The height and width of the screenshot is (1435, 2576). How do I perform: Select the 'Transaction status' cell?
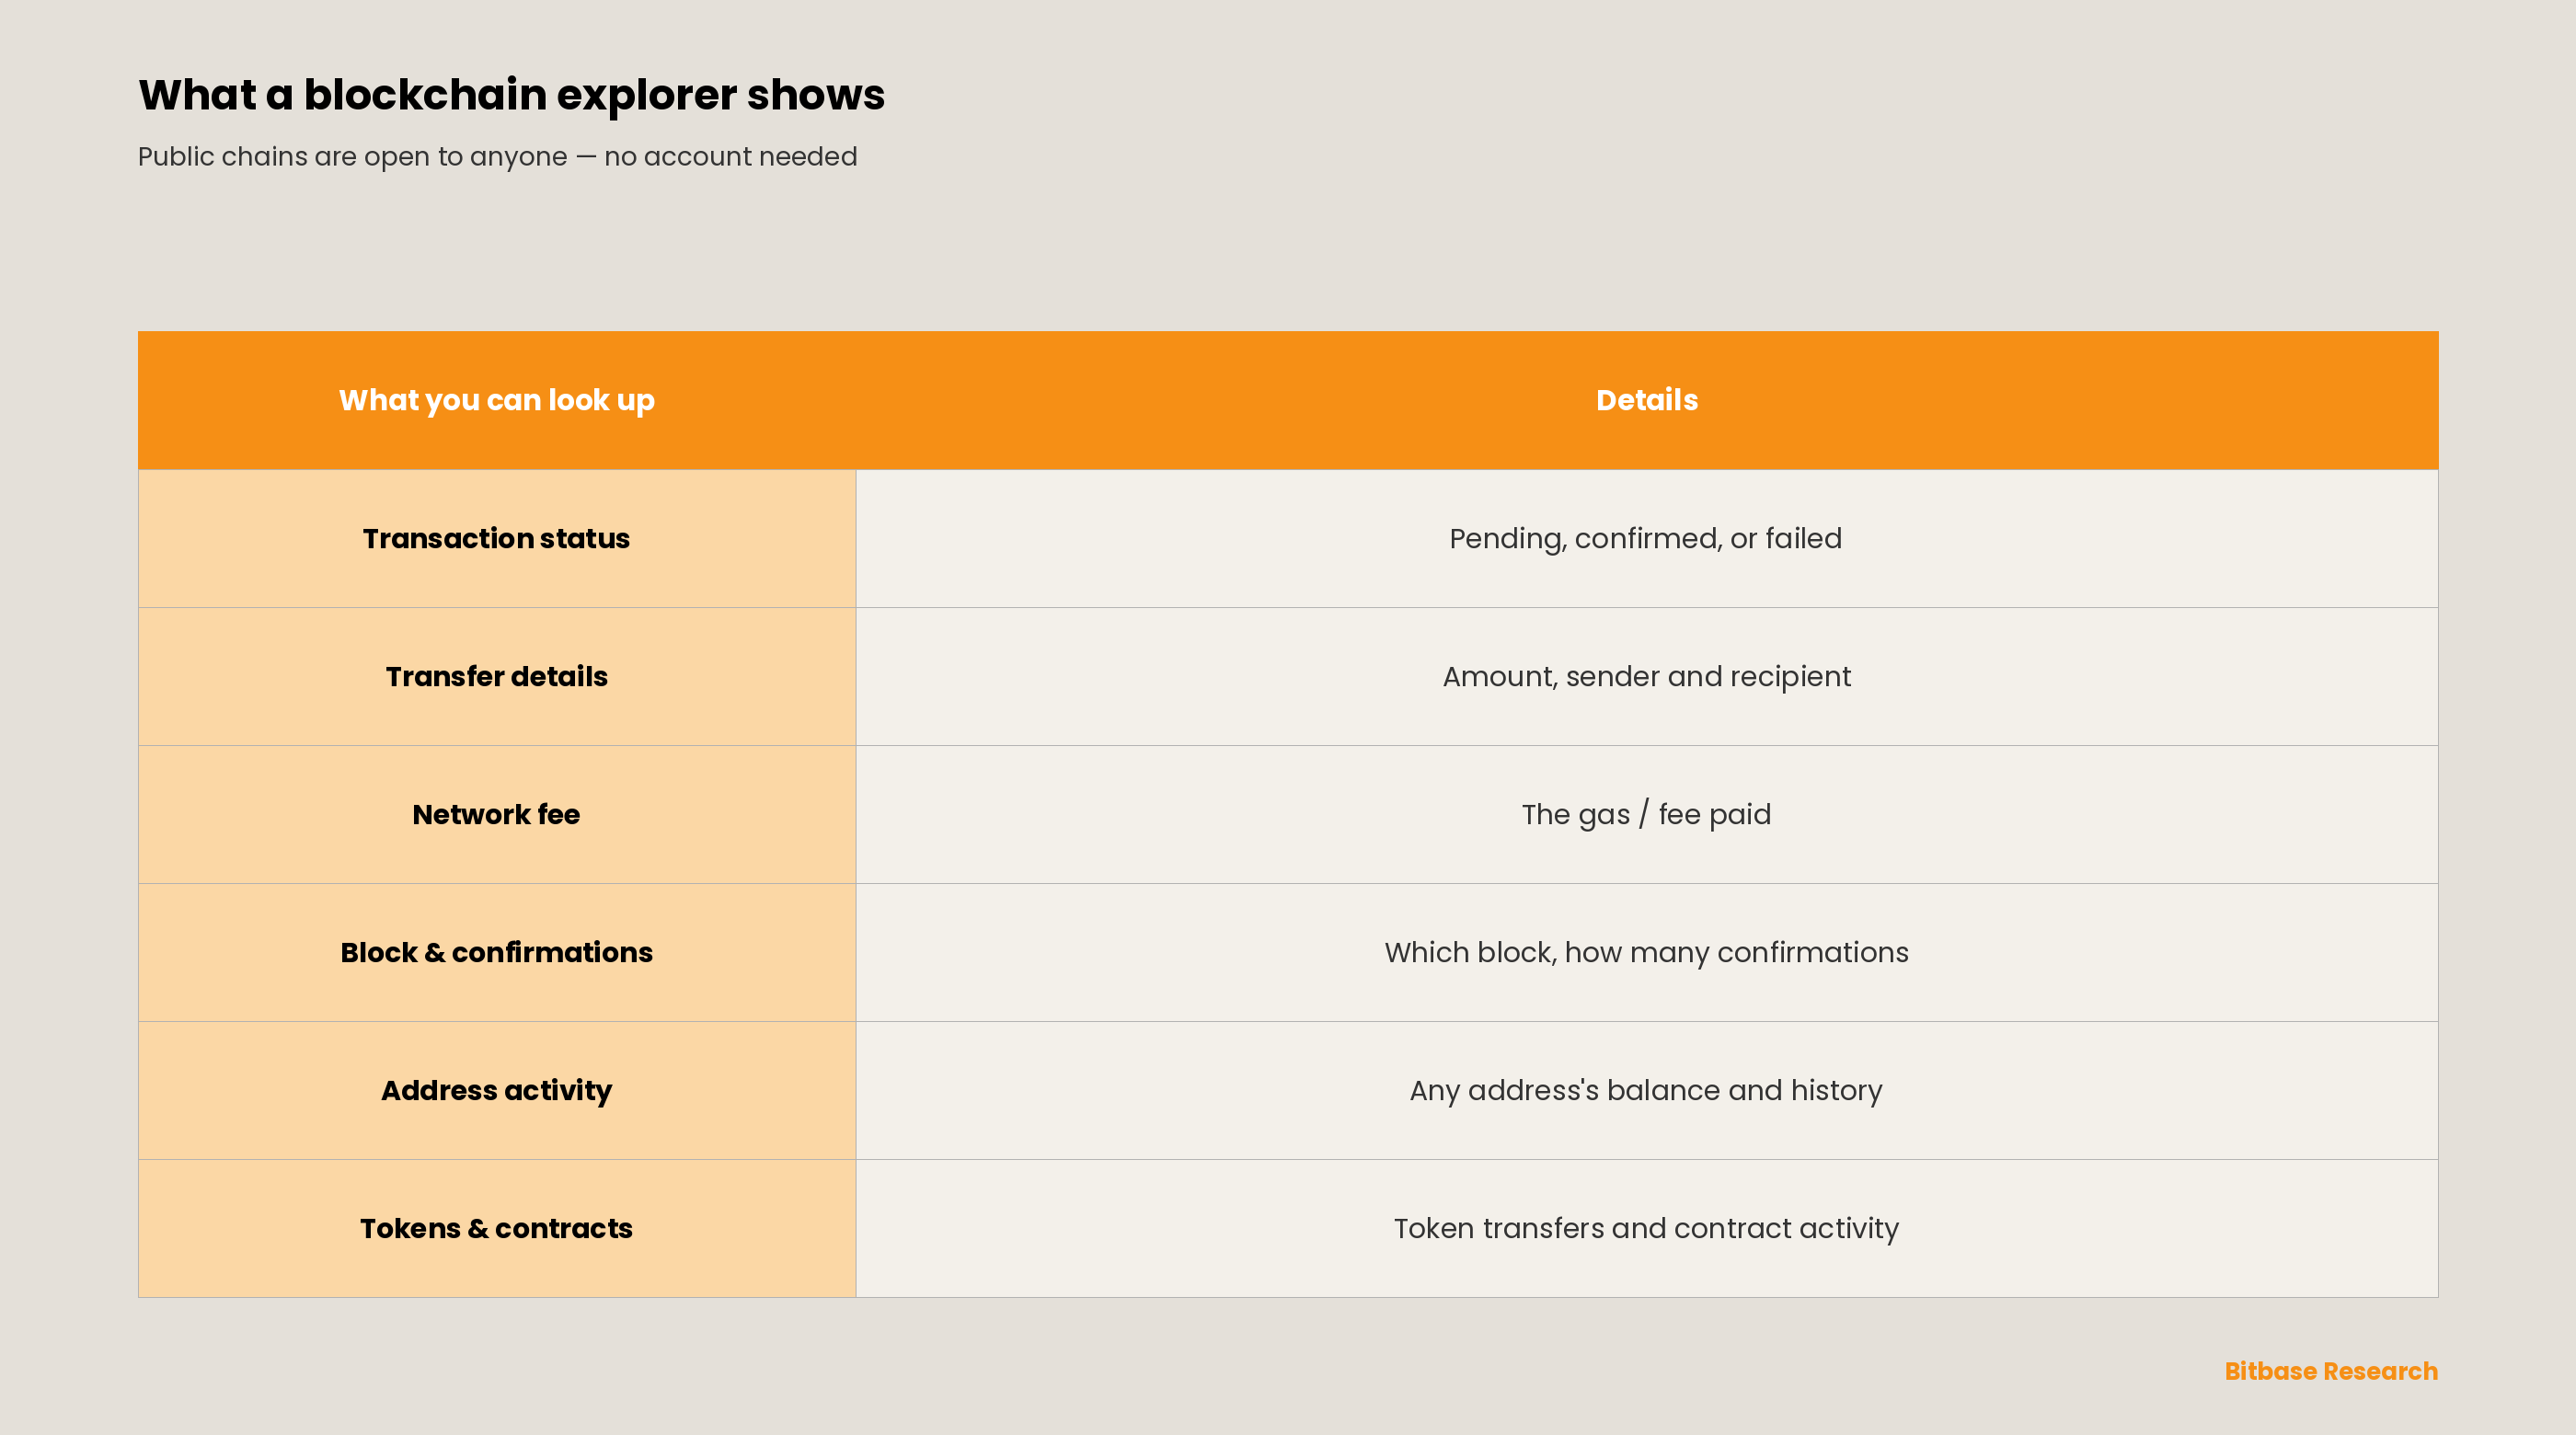497,538
